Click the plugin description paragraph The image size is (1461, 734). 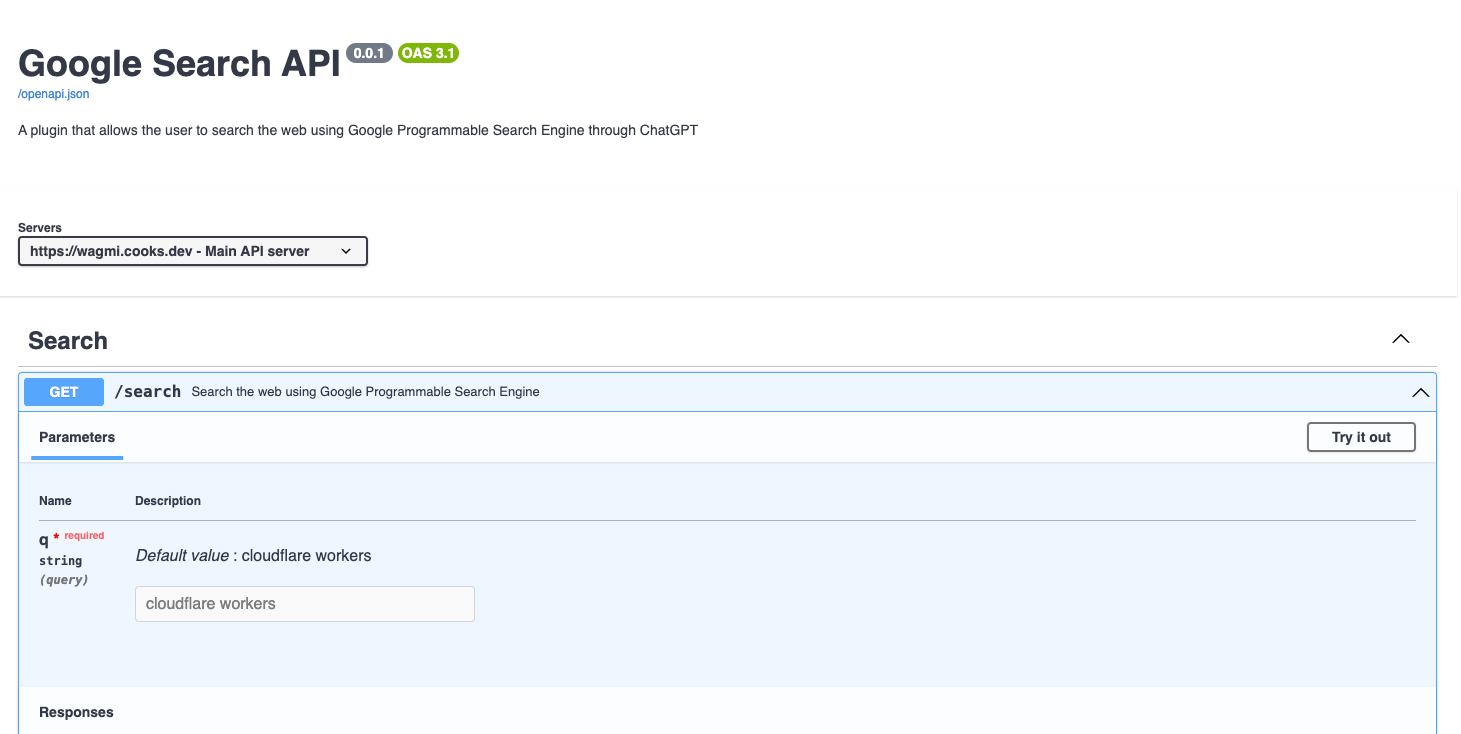358,130
